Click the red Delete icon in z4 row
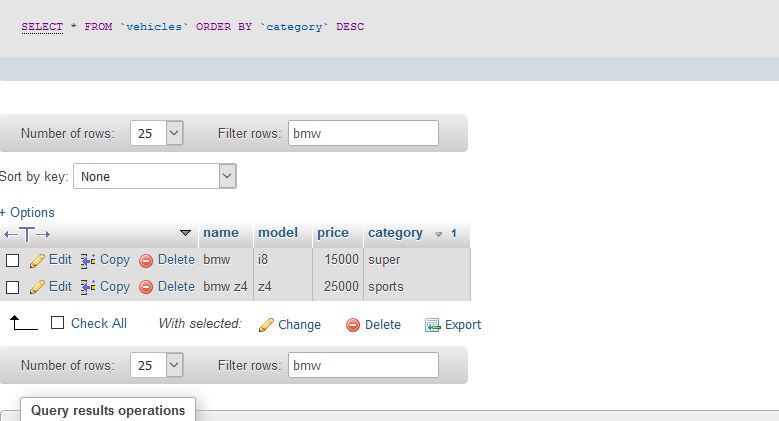 (x=146, y=287)
